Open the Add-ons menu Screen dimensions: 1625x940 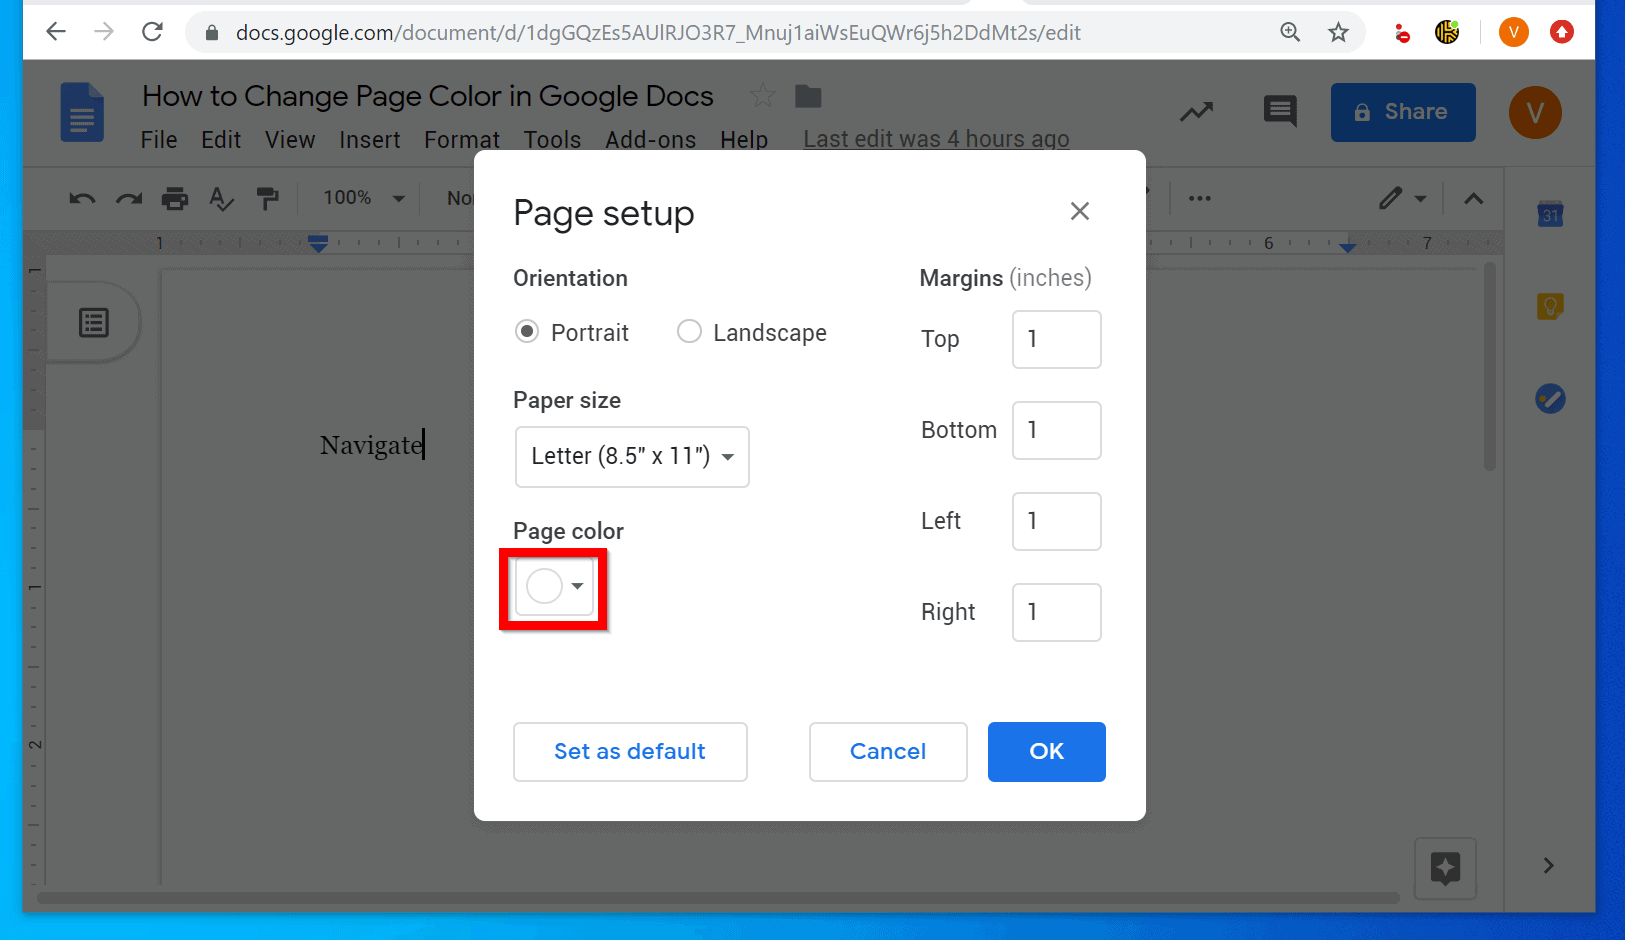point(651,140)
